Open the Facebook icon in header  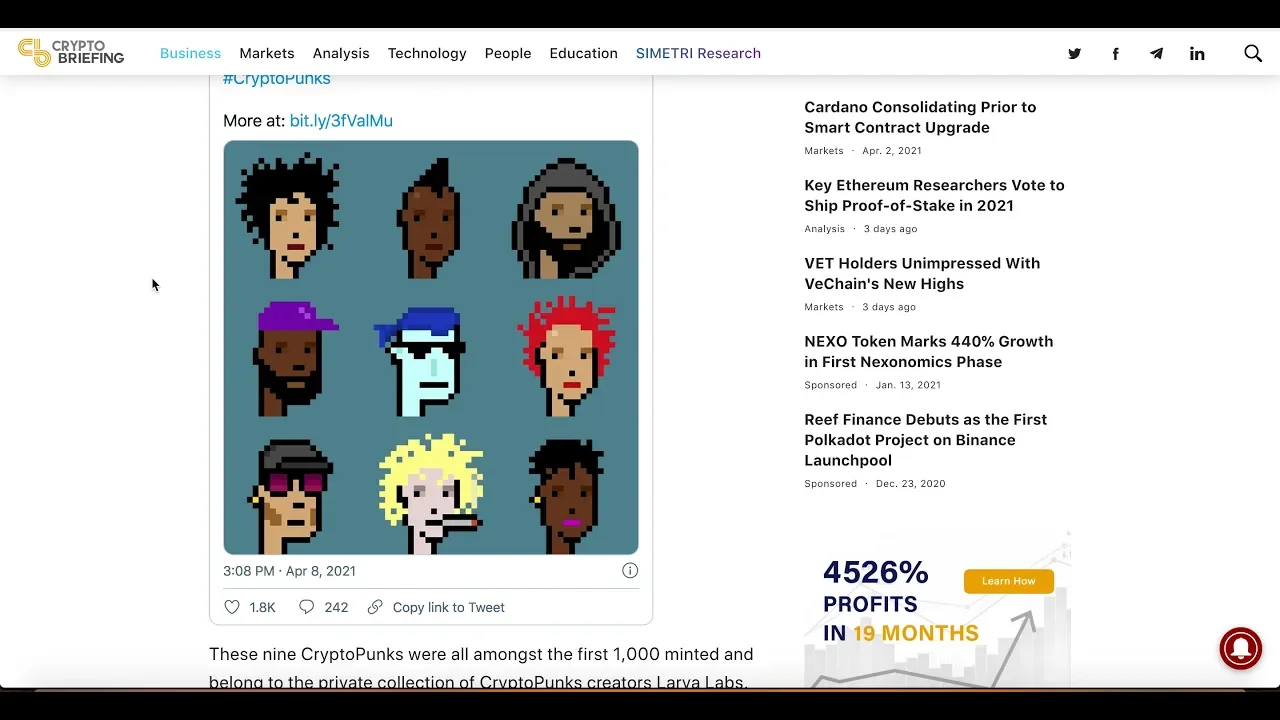1115,54
